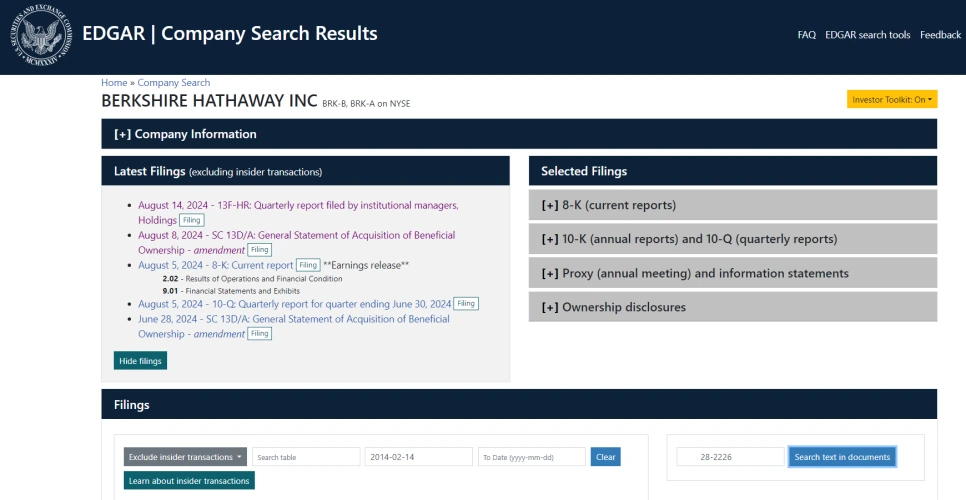The width and height of the screenshot is (966, 500).
Task: Expand 10-K and 10-Q reports section
Action: 733,239
